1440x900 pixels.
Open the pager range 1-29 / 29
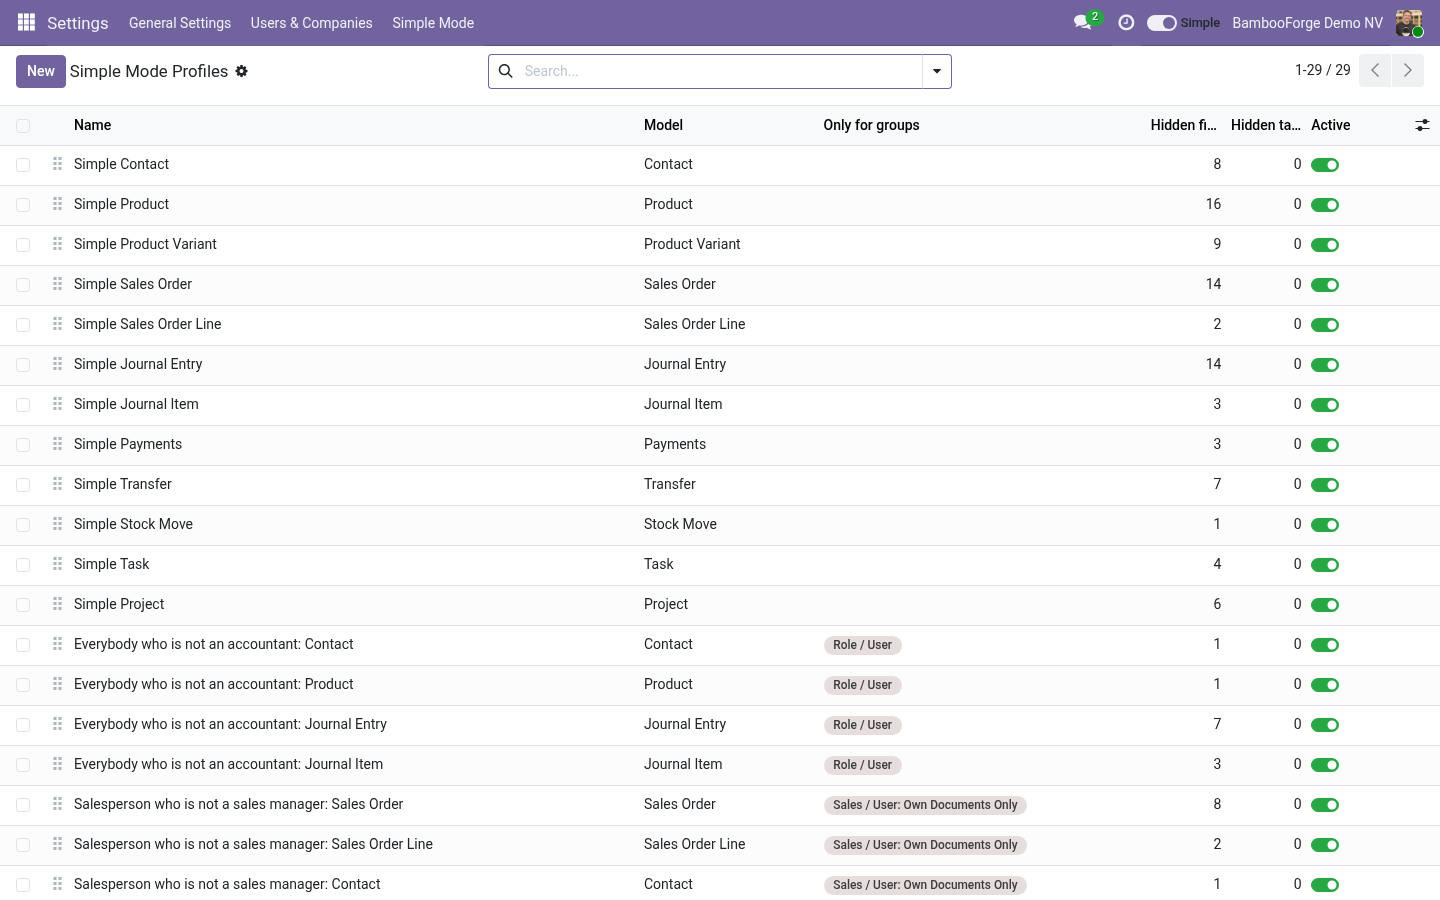[1322, 70]
